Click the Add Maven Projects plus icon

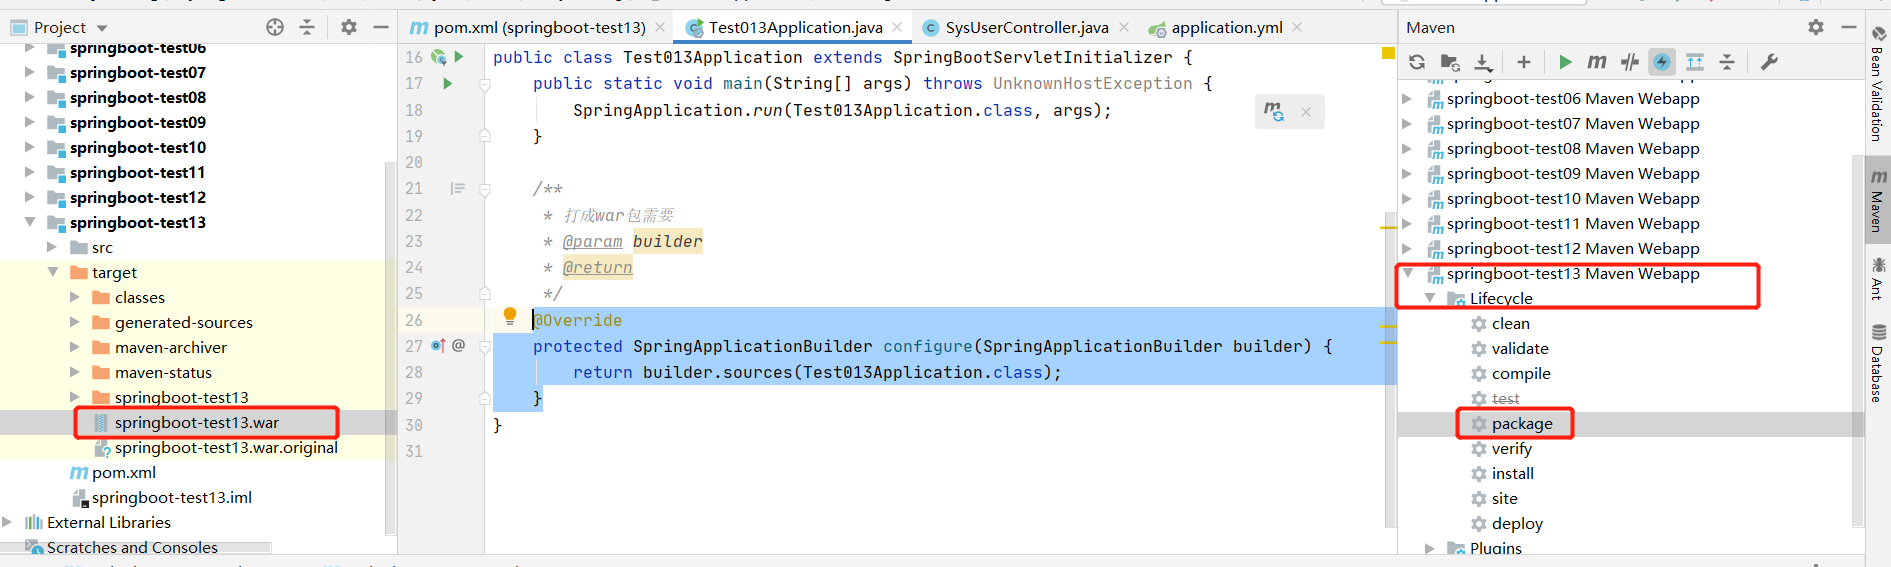(x=1523, y=62)
